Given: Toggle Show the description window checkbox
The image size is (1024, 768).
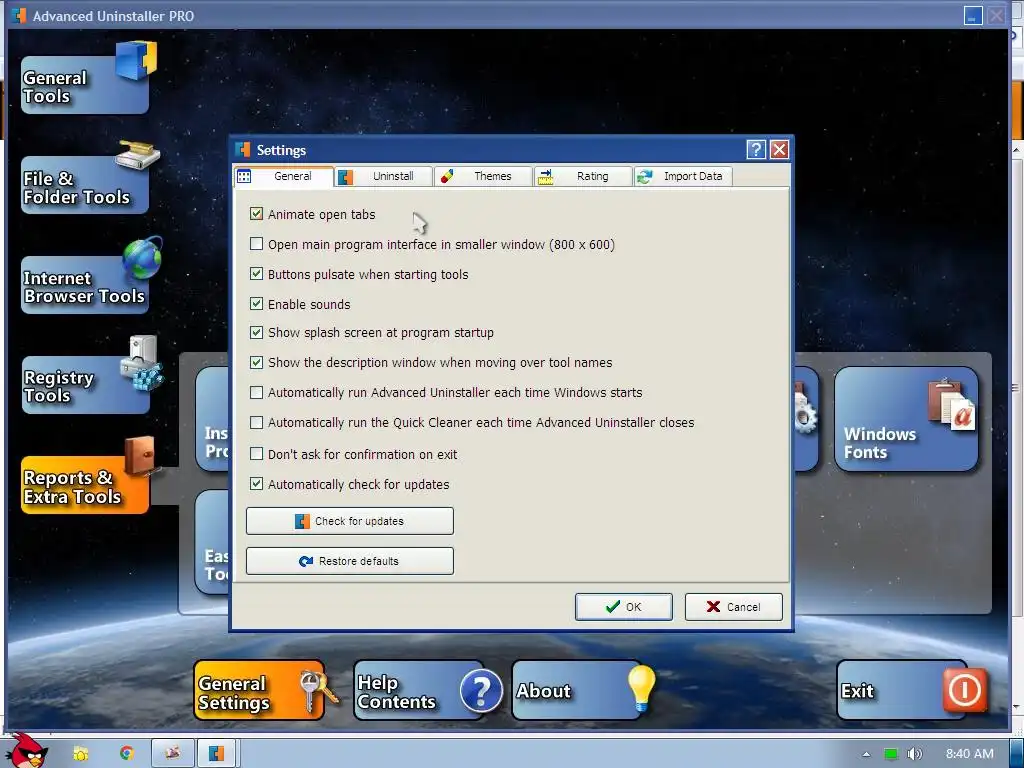Looking at the screenshot, I should coord(257,362).
